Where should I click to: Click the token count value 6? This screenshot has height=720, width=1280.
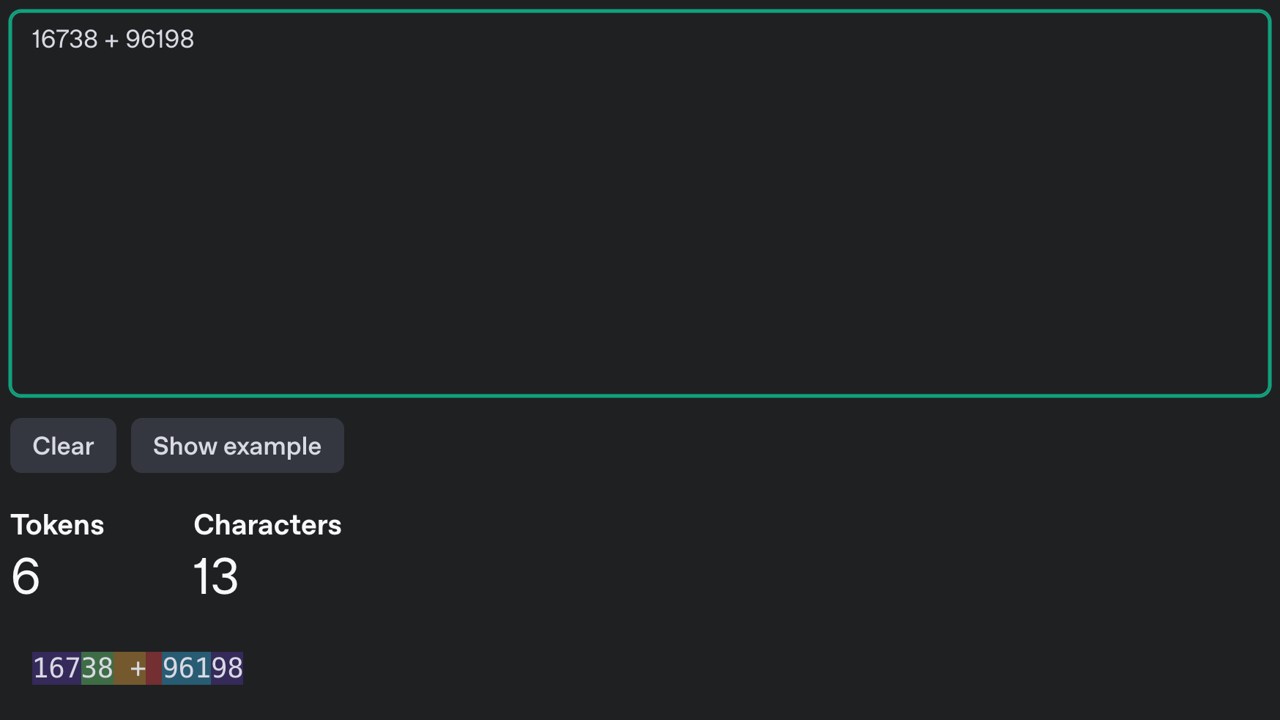click(25, 577)
